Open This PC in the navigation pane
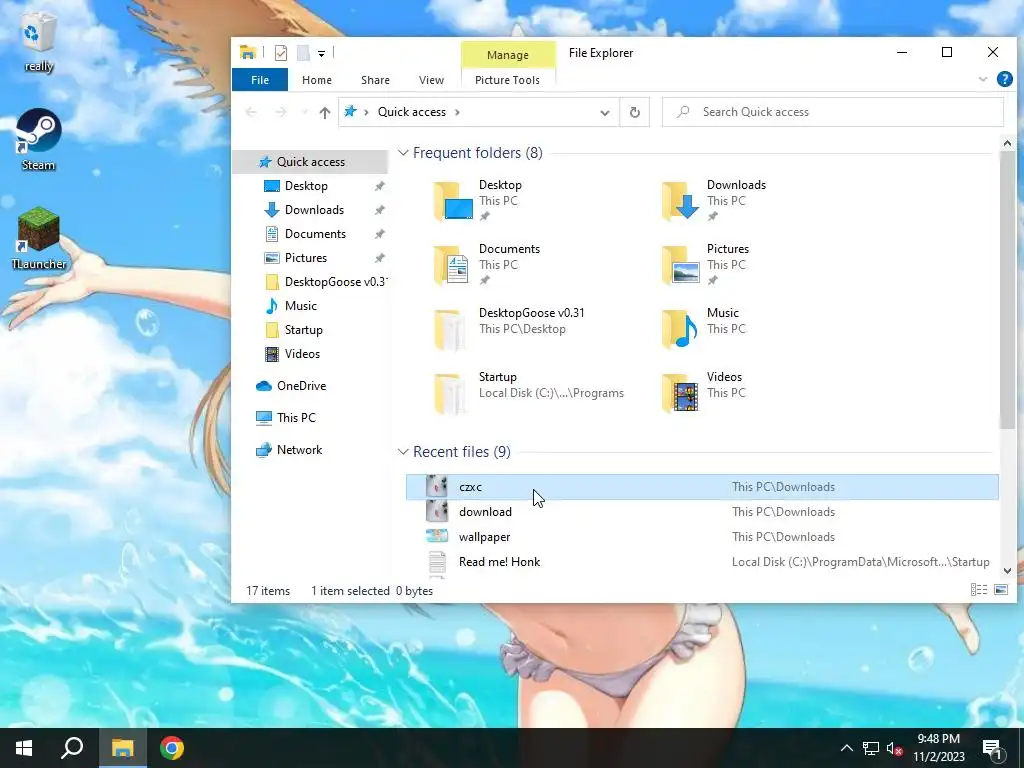Screen dimensions: 1024x768 pyautogui.click(x=296, y=417)
